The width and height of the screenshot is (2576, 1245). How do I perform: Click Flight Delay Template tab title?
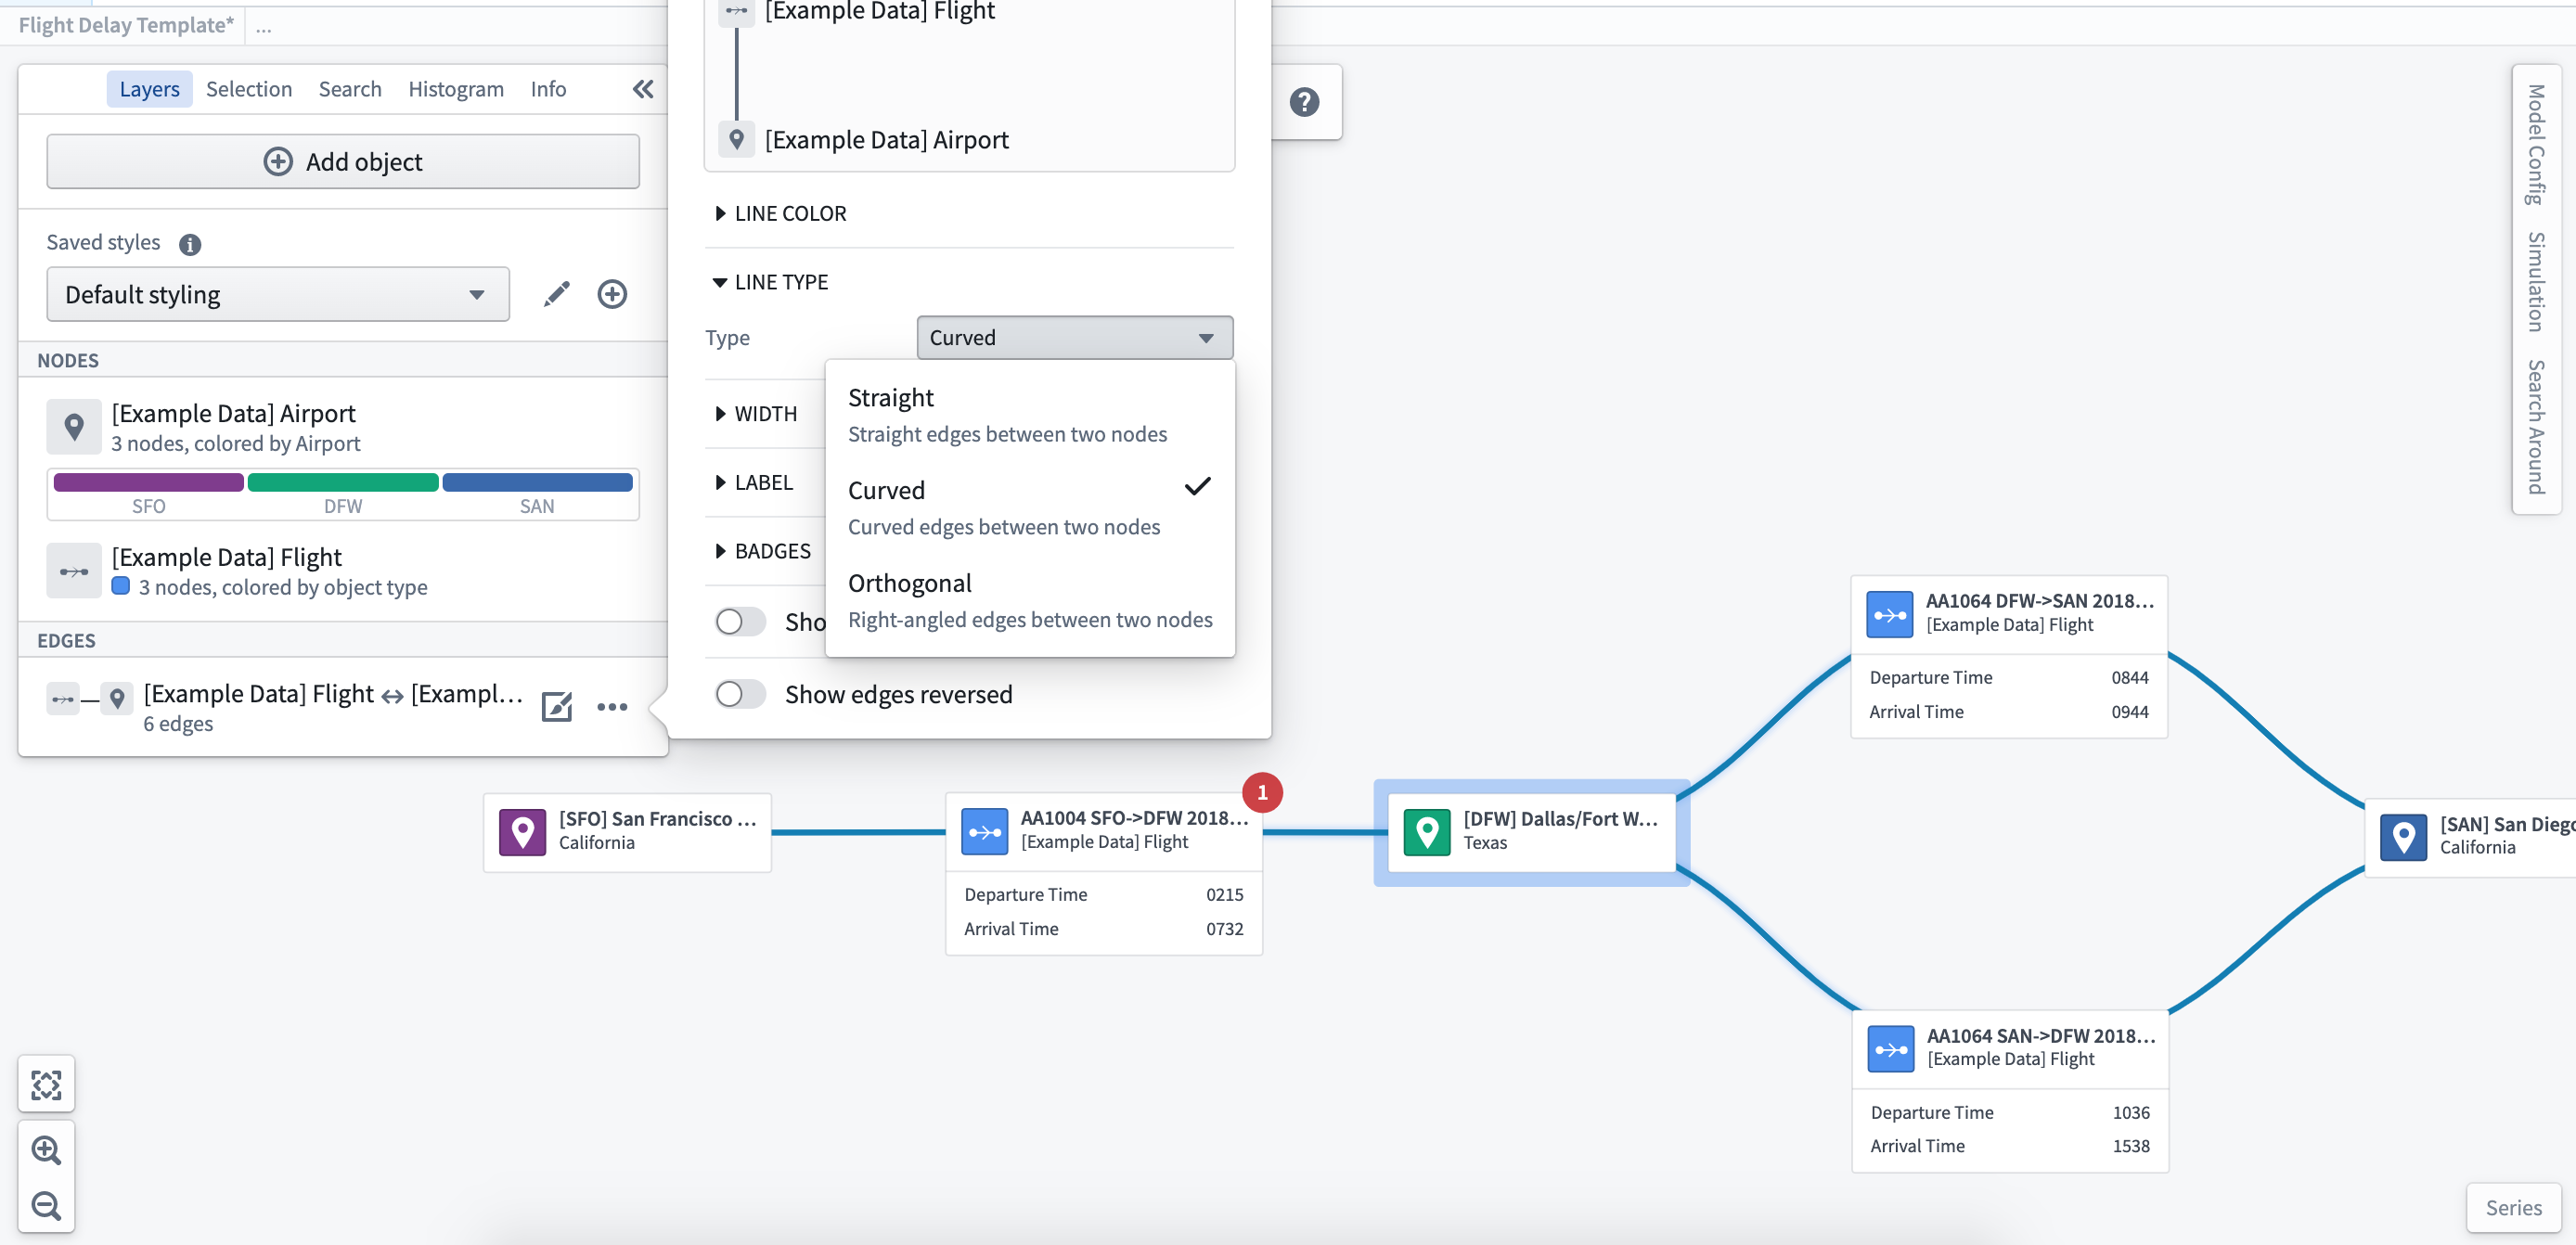pyautogui.click(x=126, y=26)
